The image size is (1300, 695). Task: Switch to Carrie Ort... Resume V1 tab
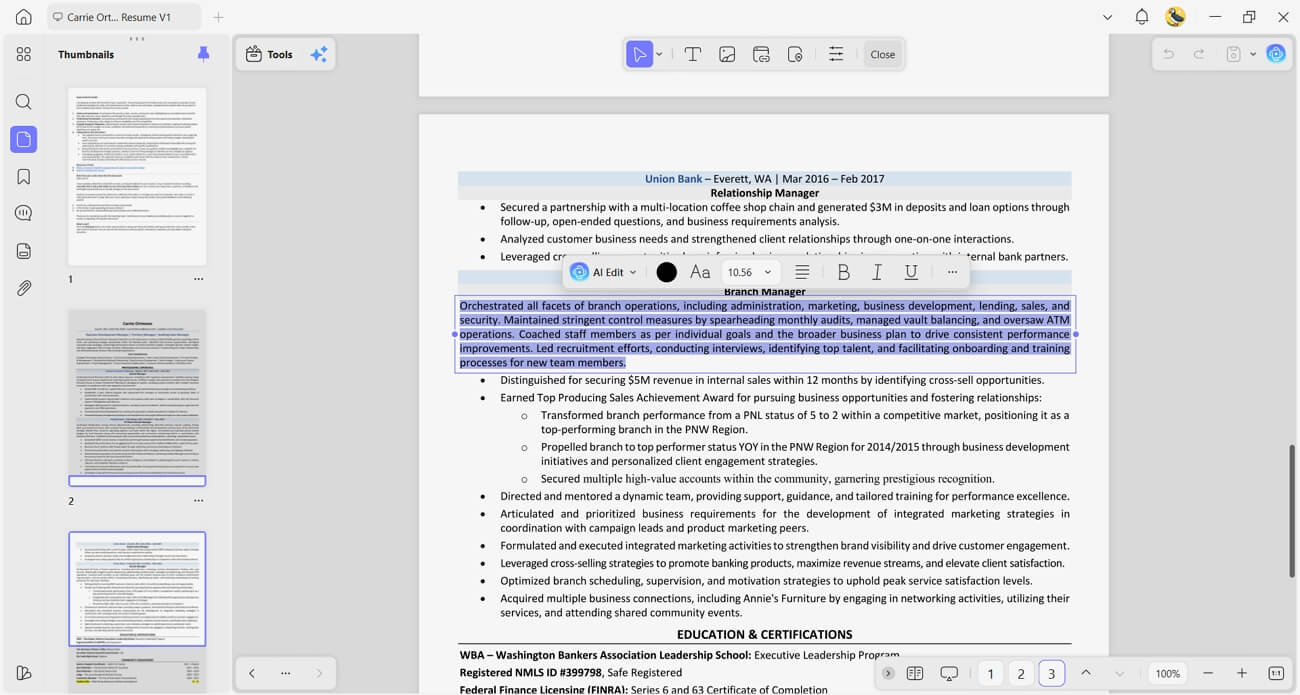[124, 17]
